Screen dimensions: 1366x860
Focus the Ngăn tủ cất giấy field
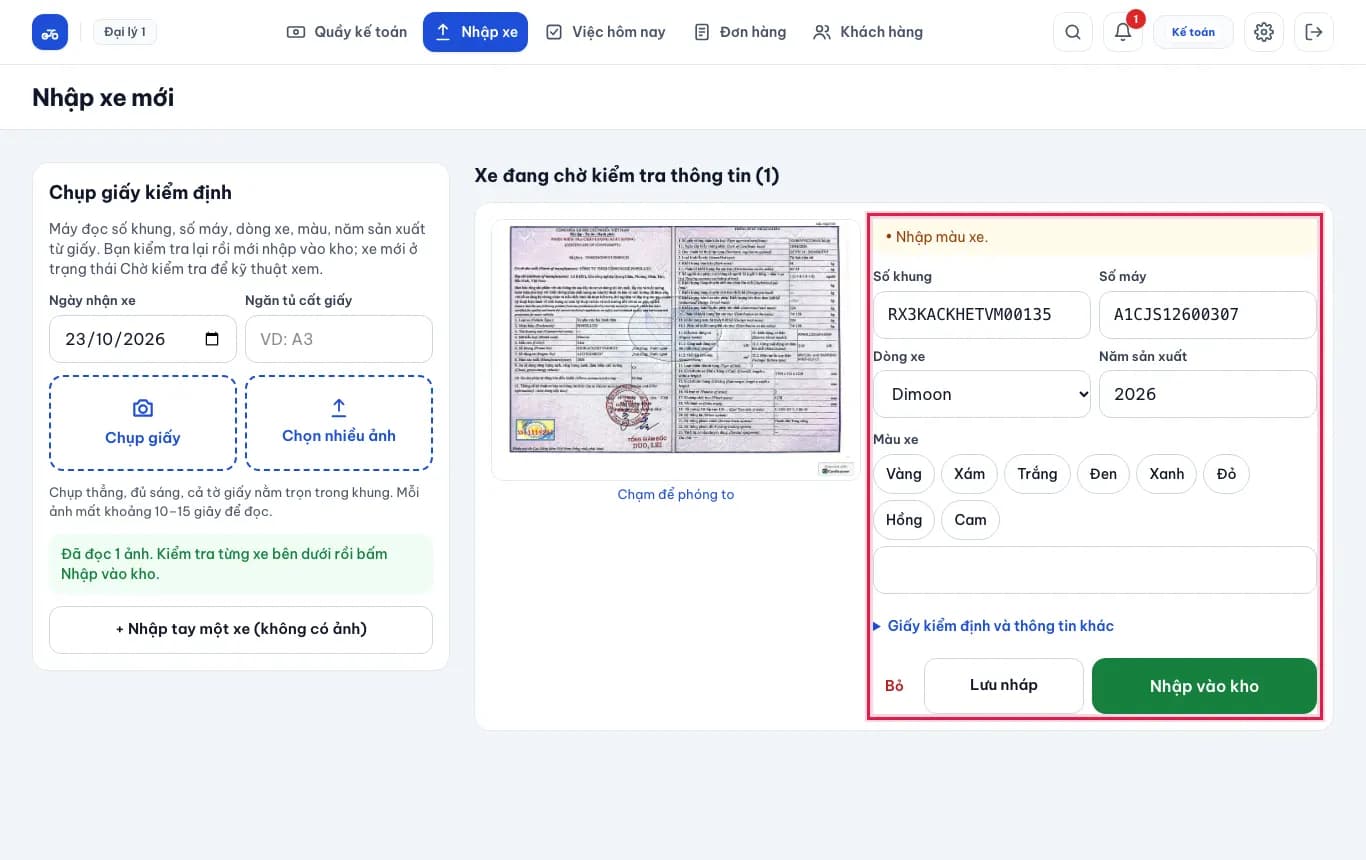coord(339,339)
